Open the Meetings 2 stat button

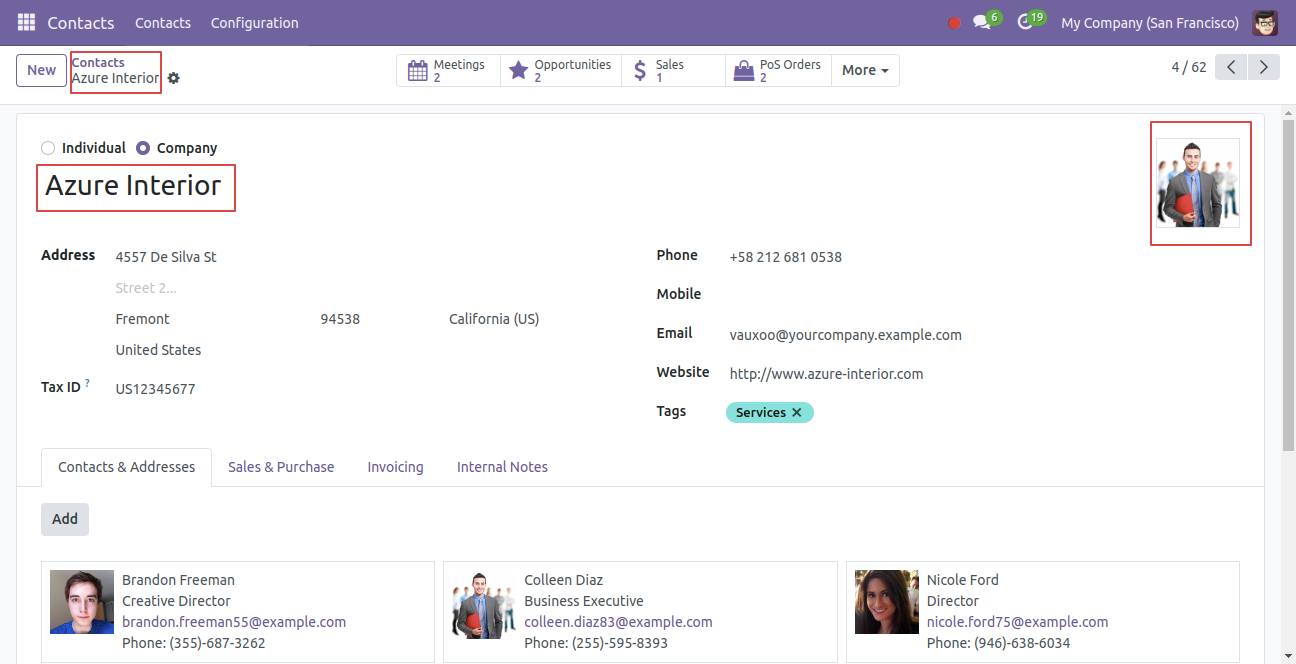click(x=449, y=70)
